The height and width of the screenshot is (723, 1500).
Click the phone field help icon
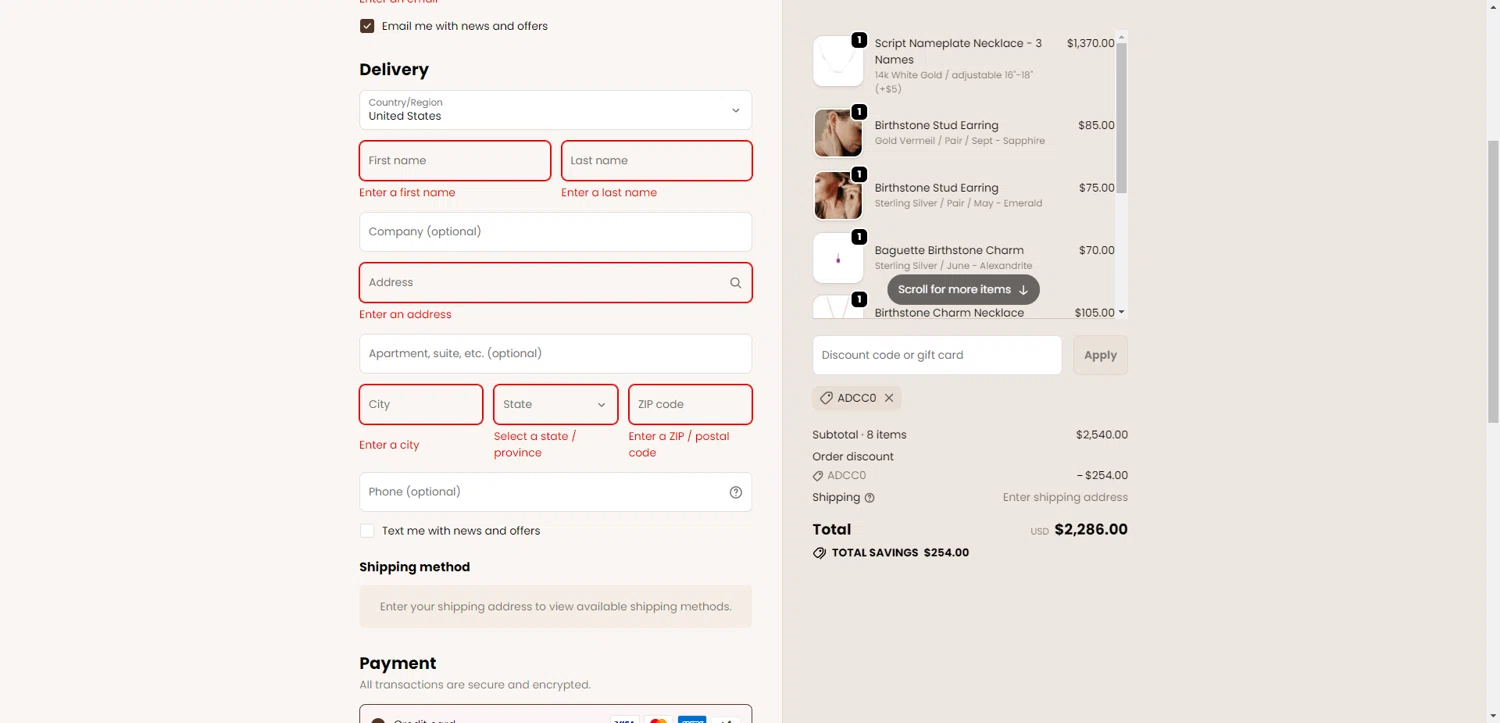(736, 492)
